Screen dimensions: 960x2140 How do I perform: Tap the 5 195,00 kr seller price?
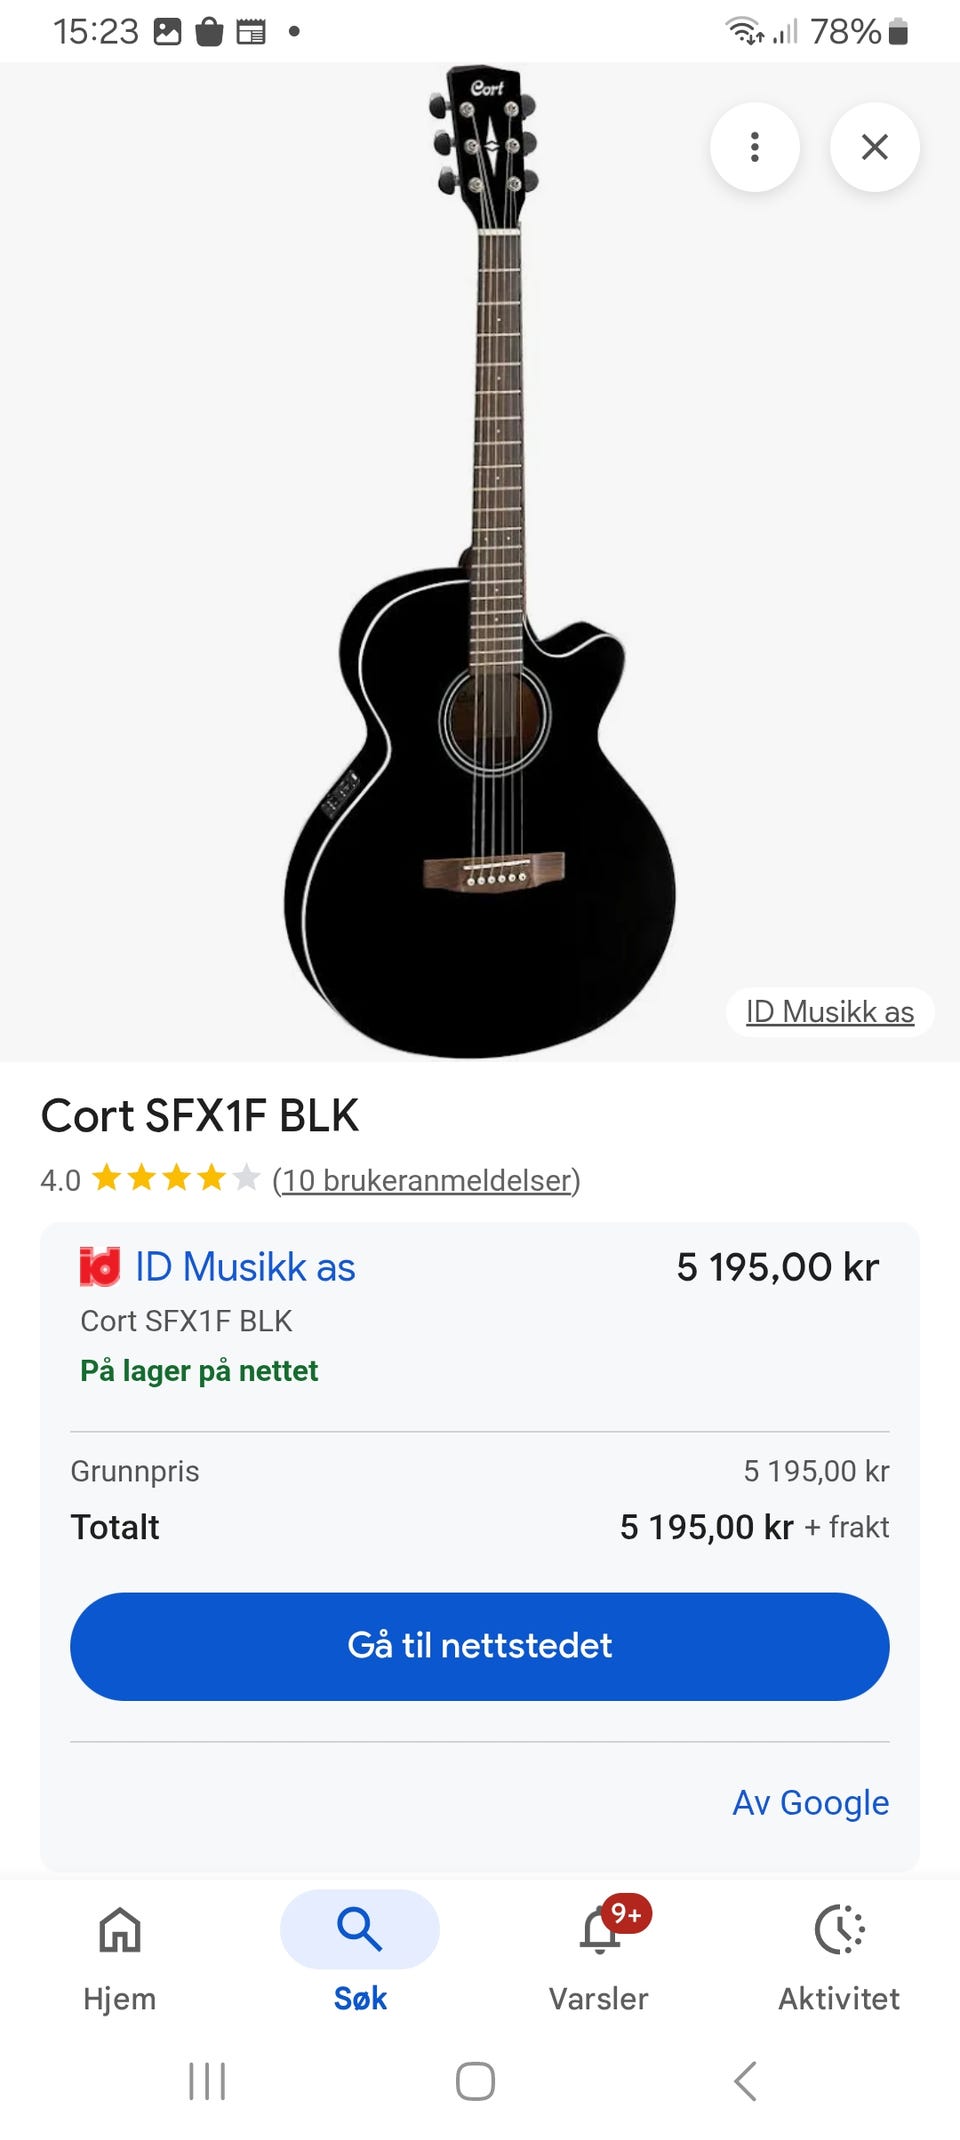tap(778, 1267)
